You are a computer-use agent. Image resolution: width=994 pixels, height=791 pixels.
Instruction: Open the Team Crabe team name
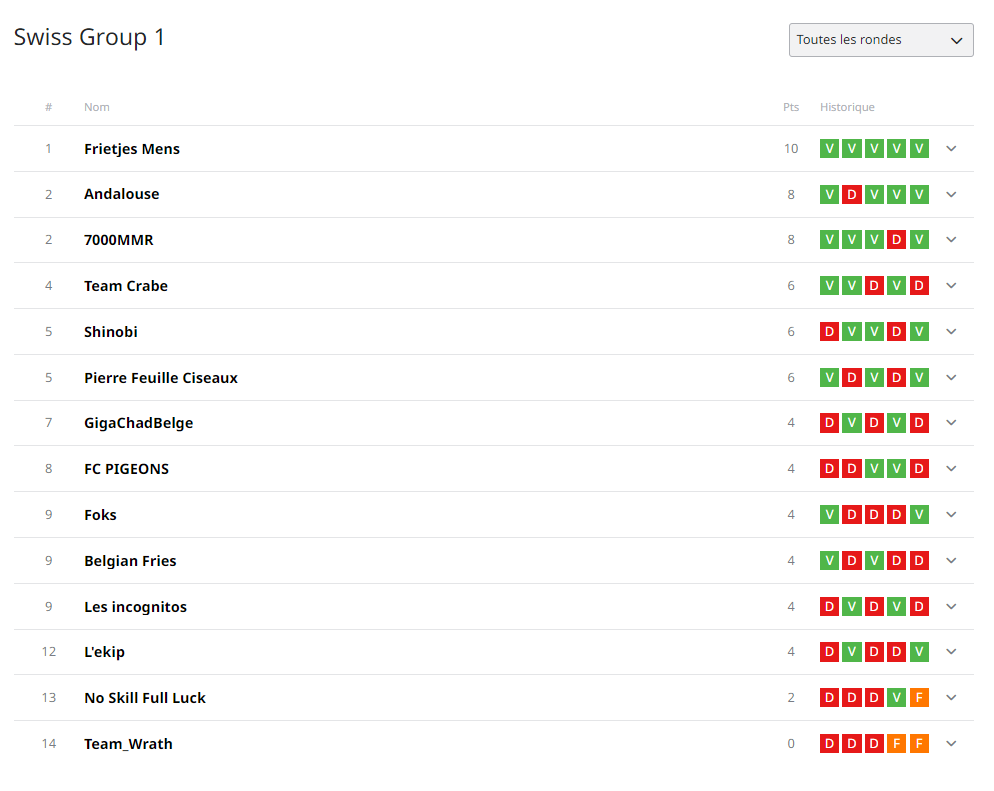tap(126, 286)
